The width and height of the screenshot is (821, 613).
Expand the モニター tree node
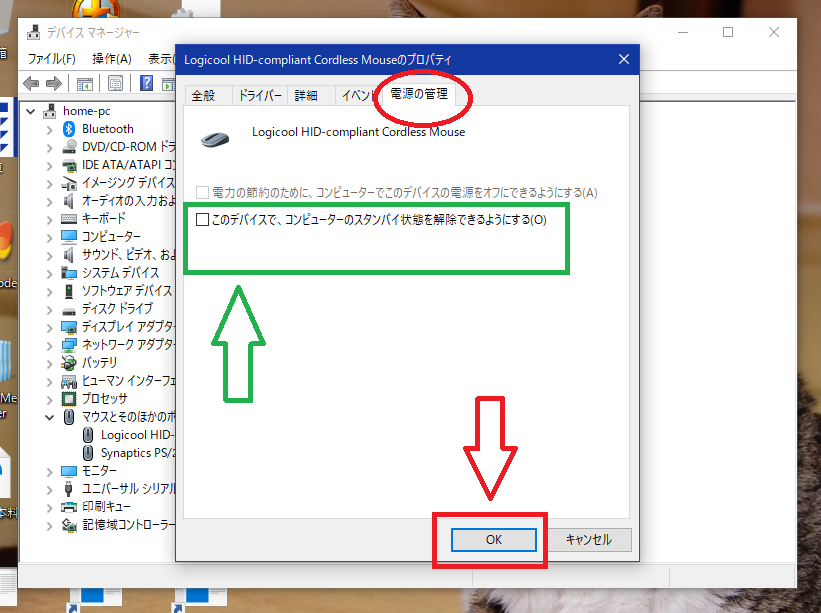tap(50, 472)
